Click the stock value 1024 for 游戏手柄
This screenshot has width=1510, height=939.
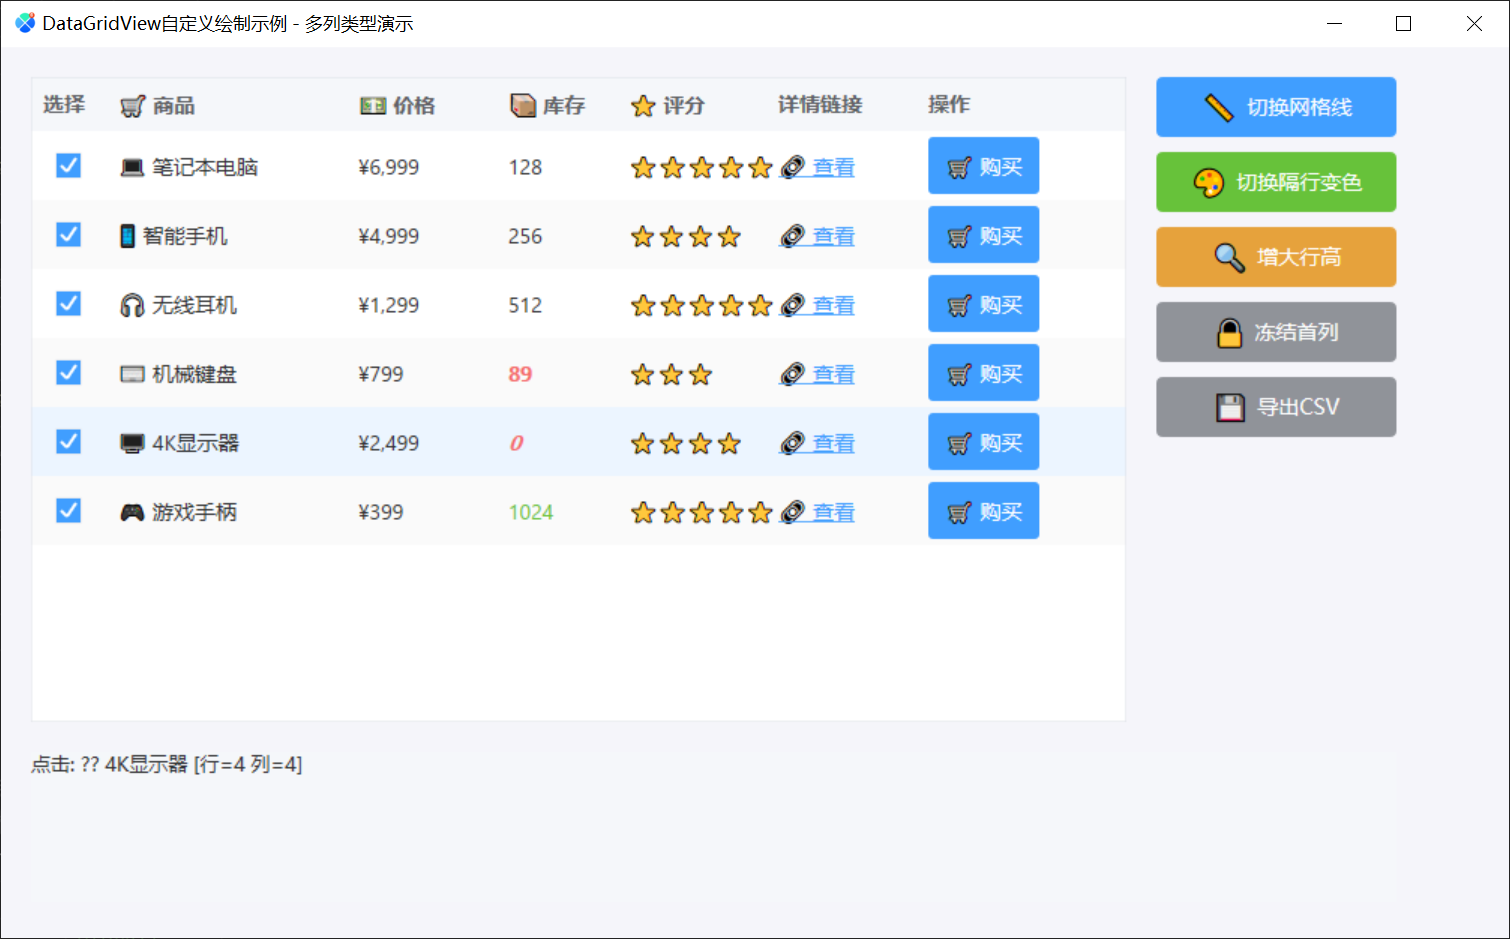530,511
